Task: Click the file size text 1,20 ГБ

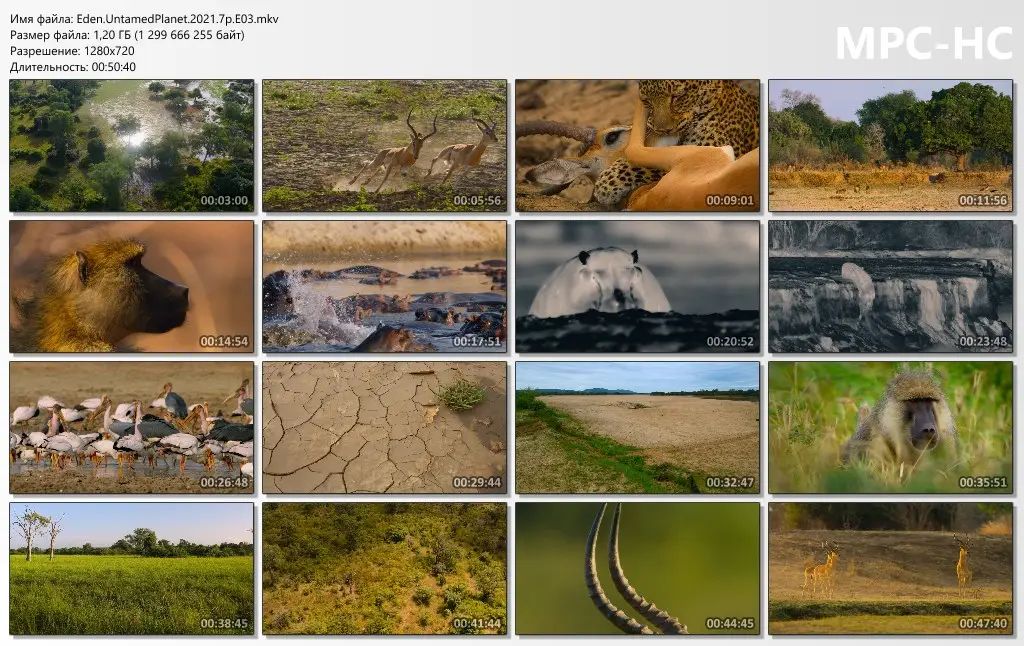Action: (112, 35)
